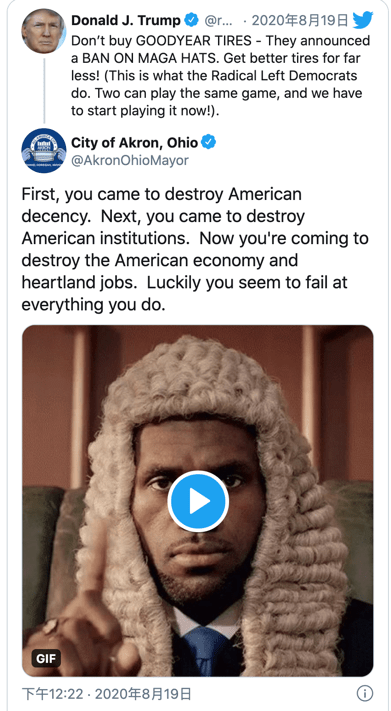Open the Donald J. Trump display name
Image resolution: width=391 pixels, height=711 pixels.
click(x=126, y=20)
